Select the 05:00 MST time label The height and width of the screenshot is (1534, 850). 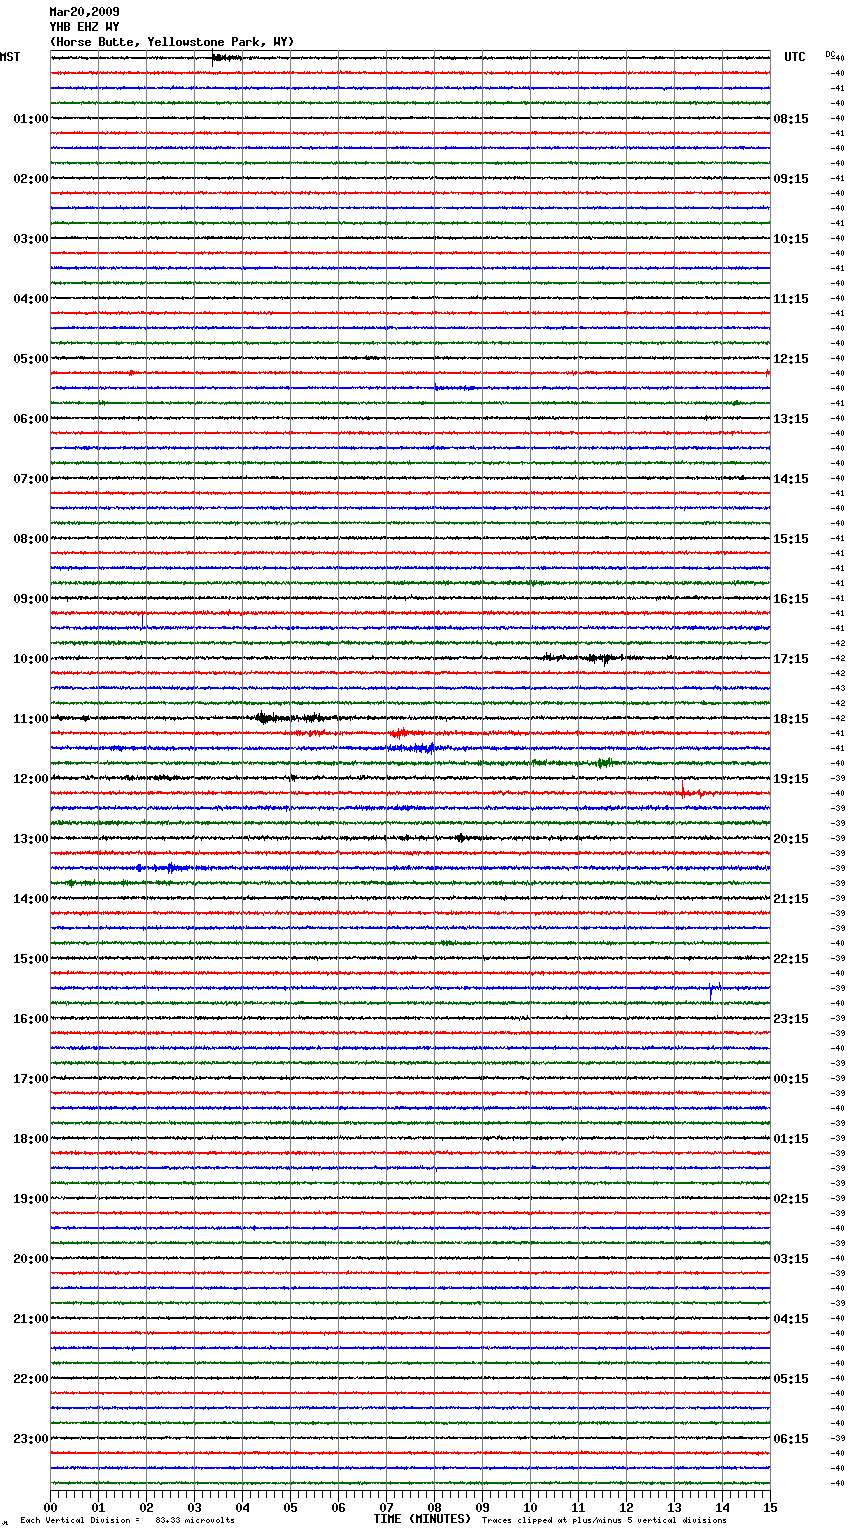(x=31, y=359)
